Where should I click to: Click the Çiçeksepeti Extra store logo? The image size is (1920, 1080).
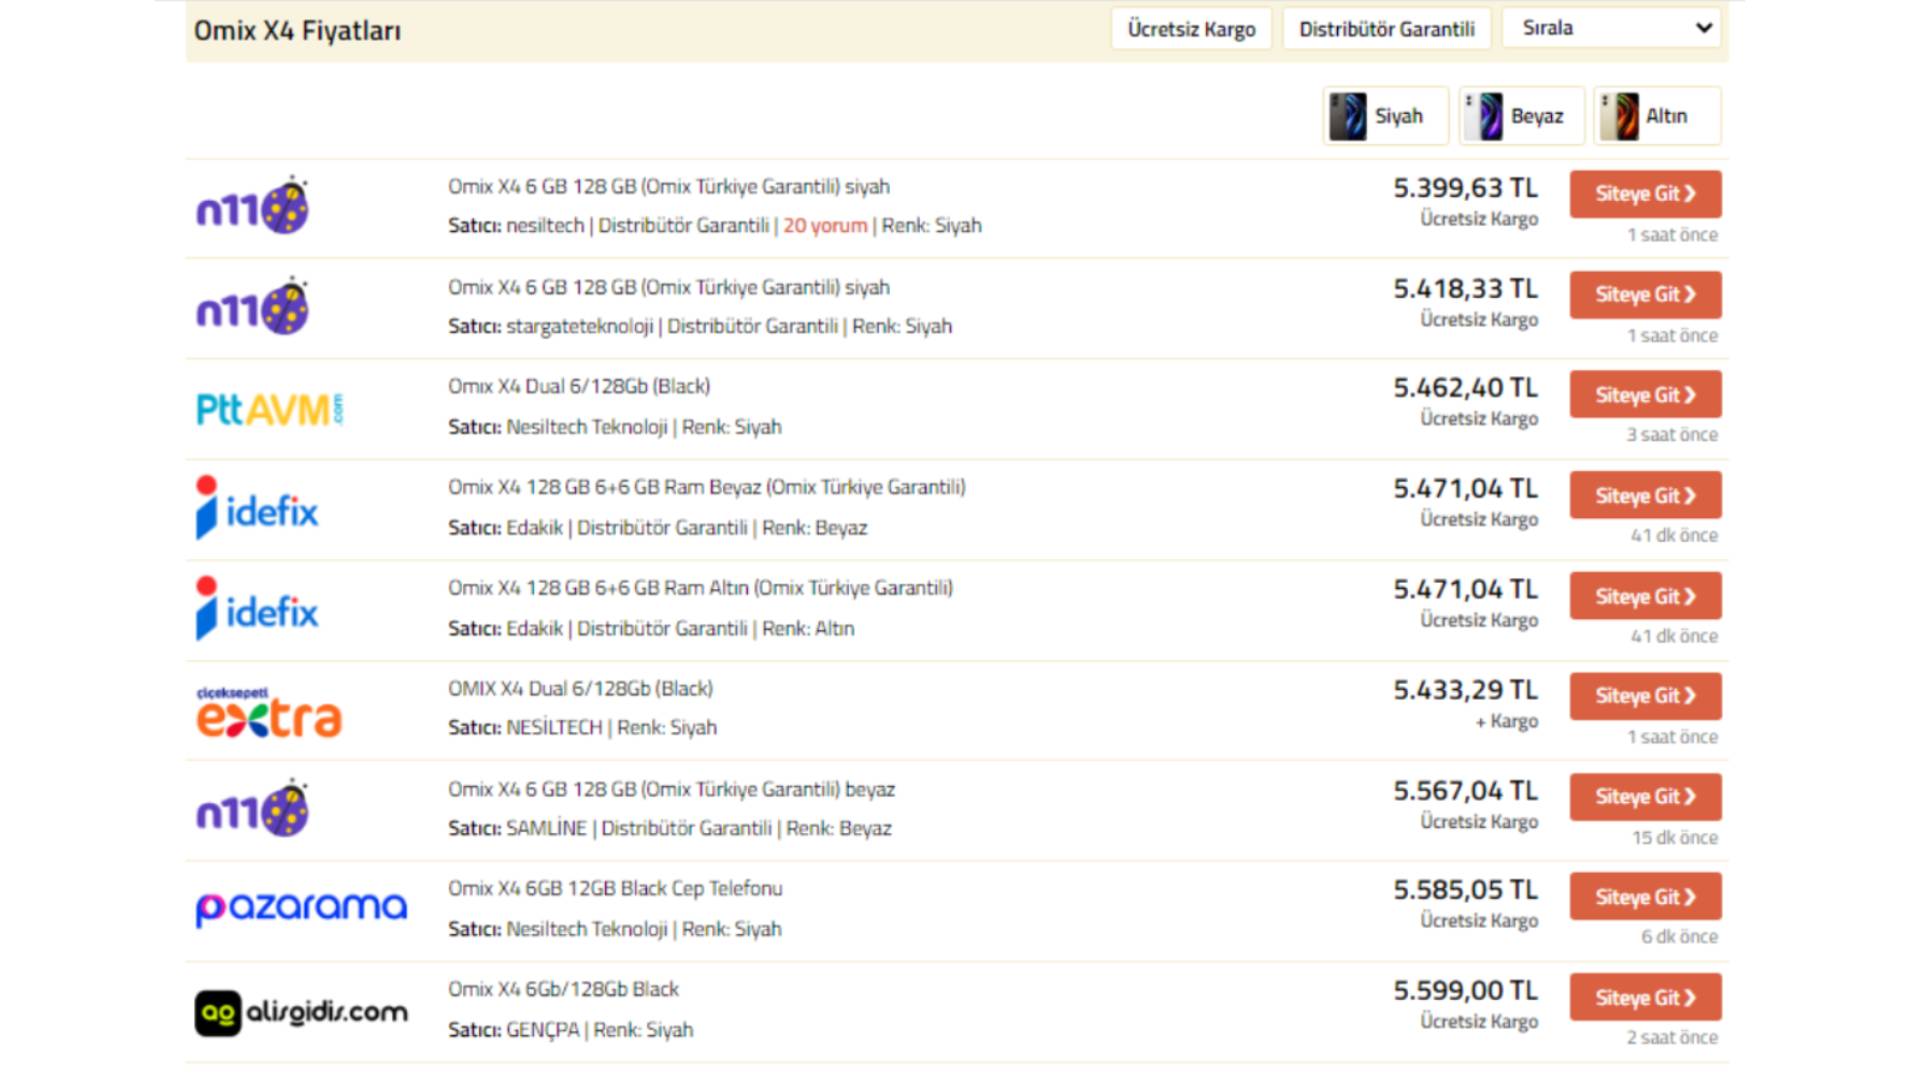click(x=269, y=712)
